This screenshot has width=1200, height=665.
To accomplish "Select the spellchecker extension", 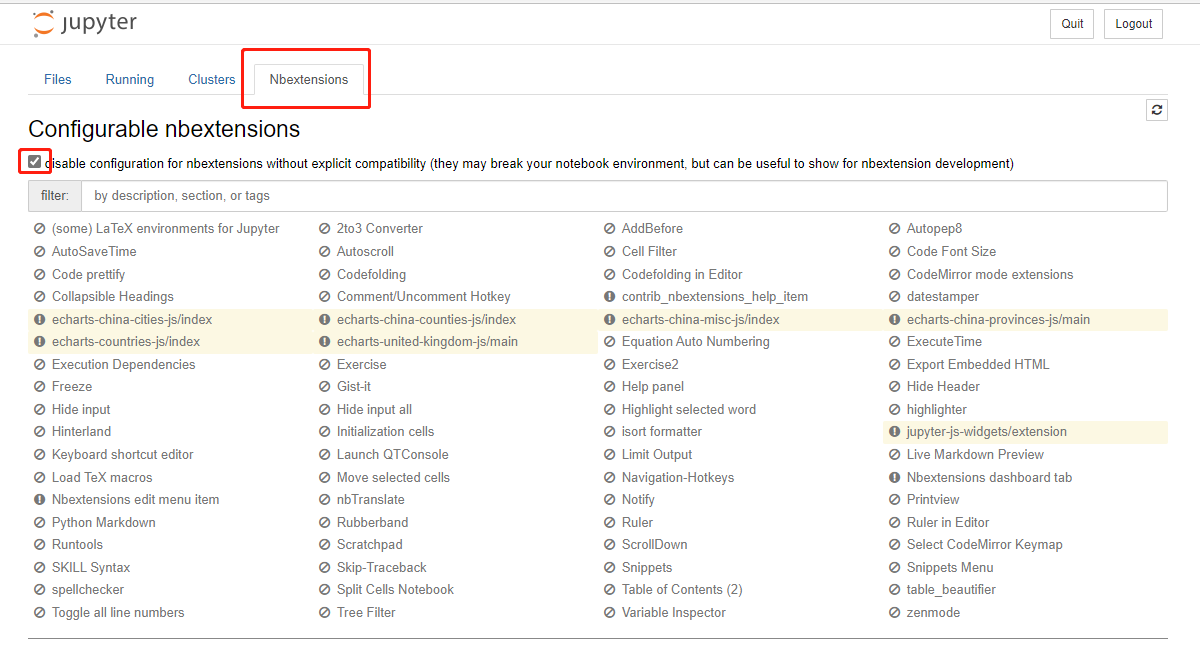I will pyautogui.click(x=88, y=590).
